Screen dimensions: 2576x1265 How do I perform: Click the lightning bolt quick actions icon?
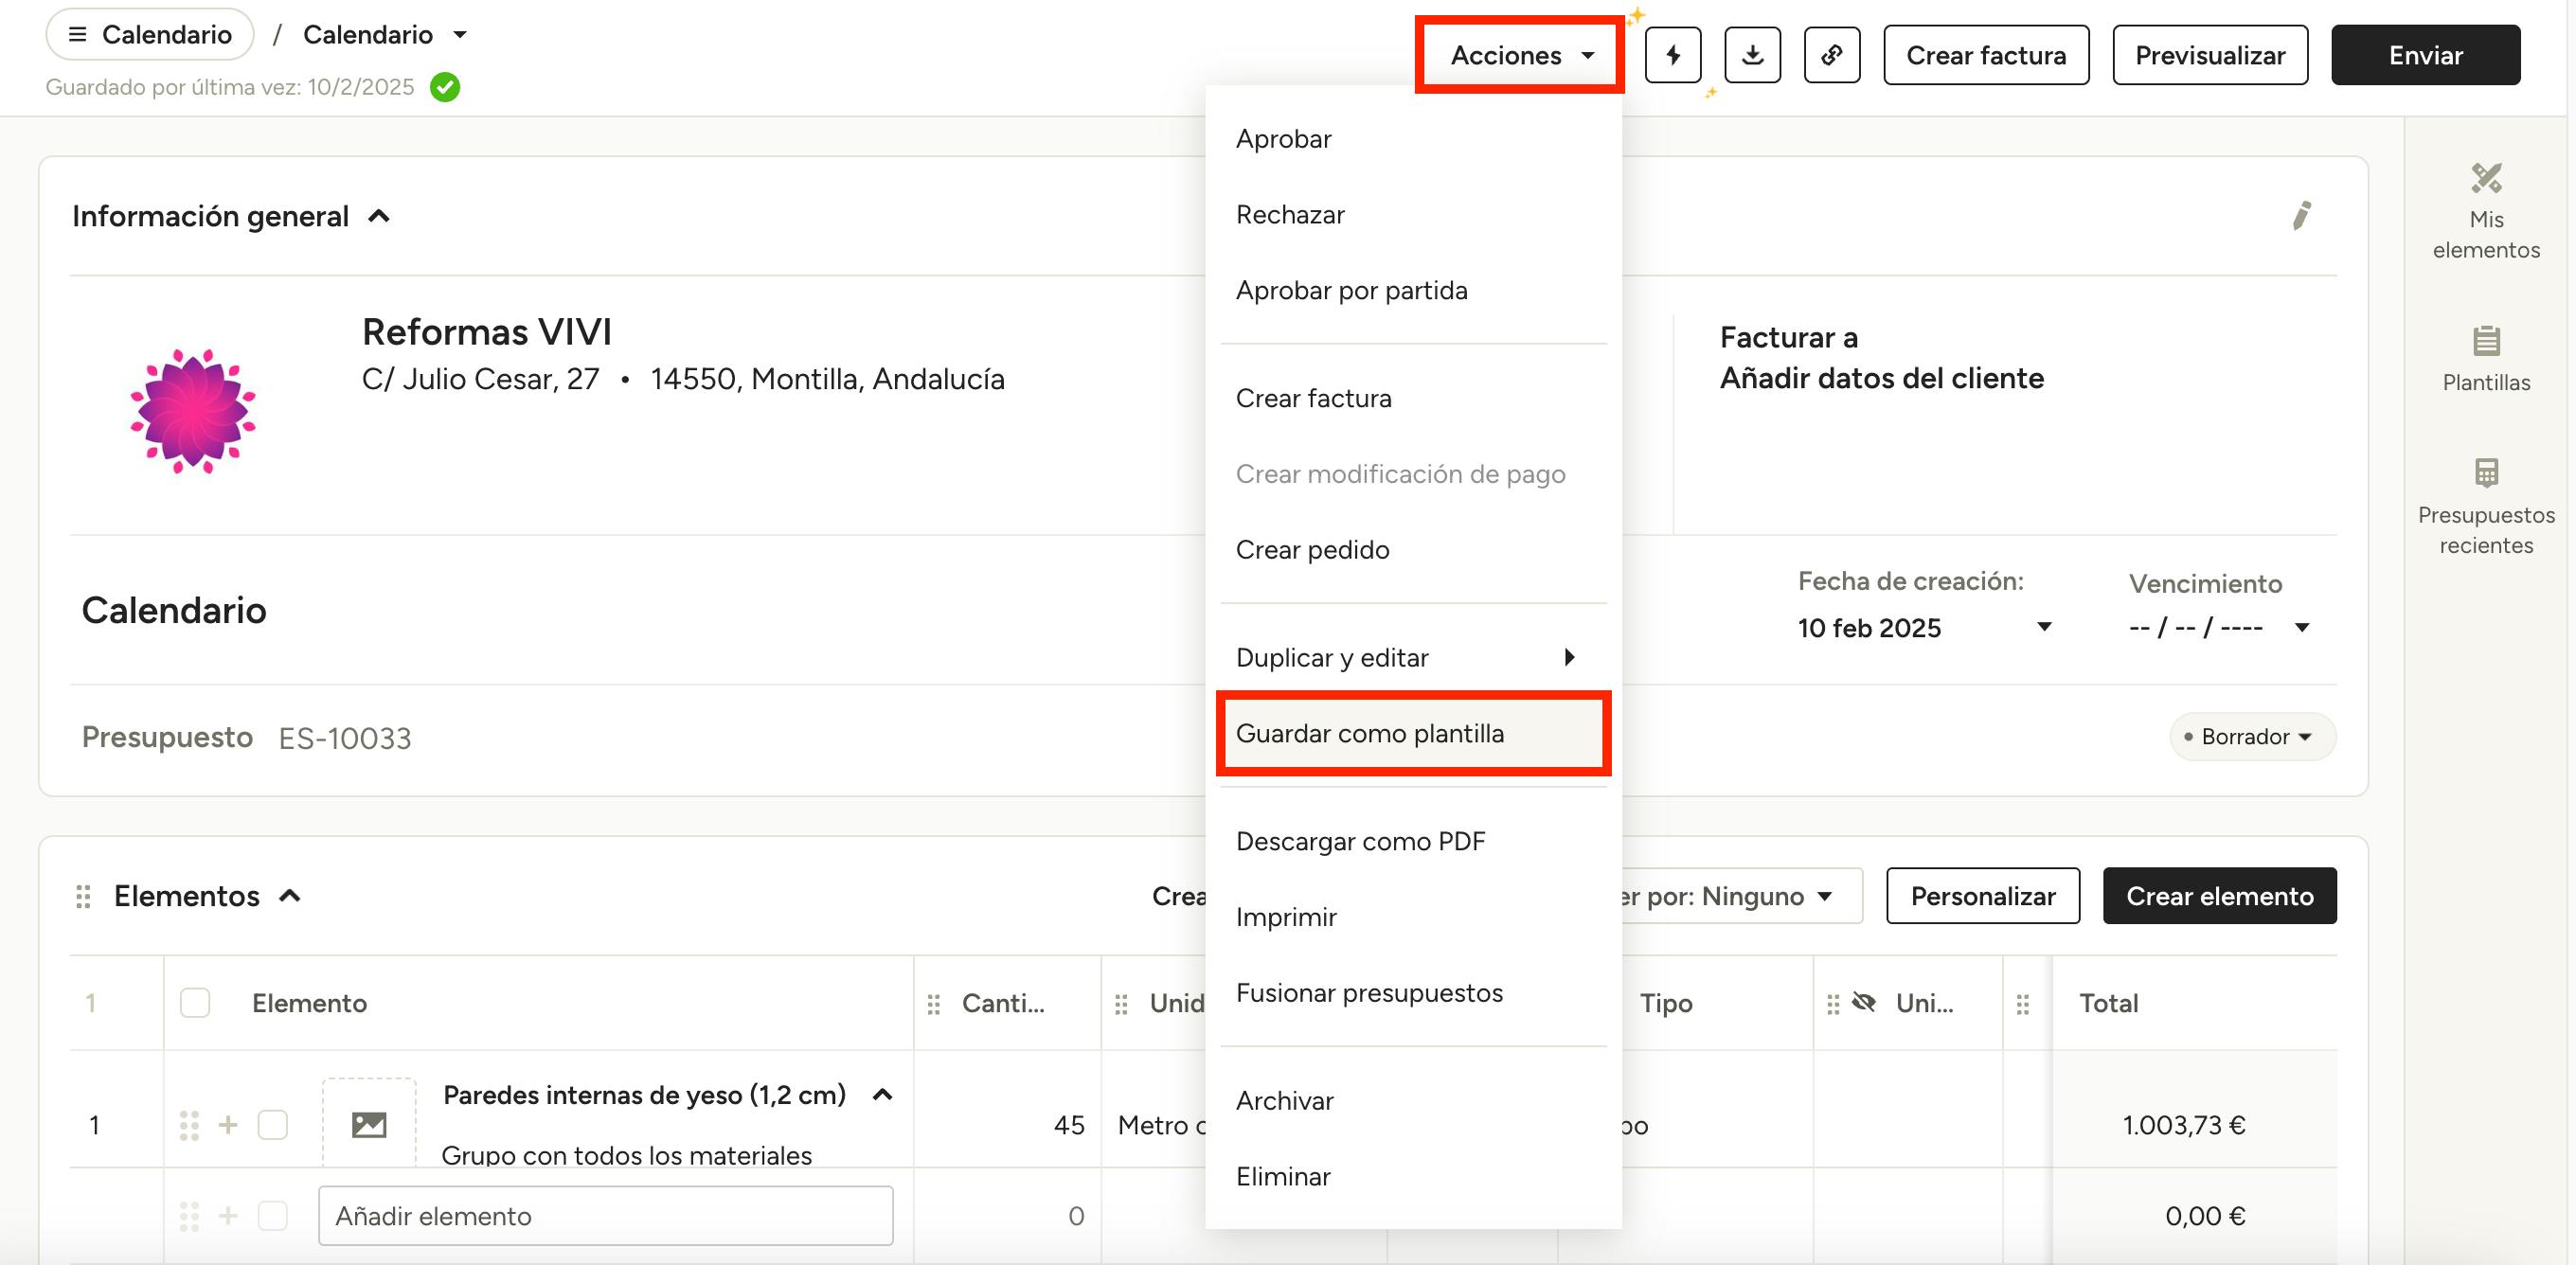point(1673,55)
